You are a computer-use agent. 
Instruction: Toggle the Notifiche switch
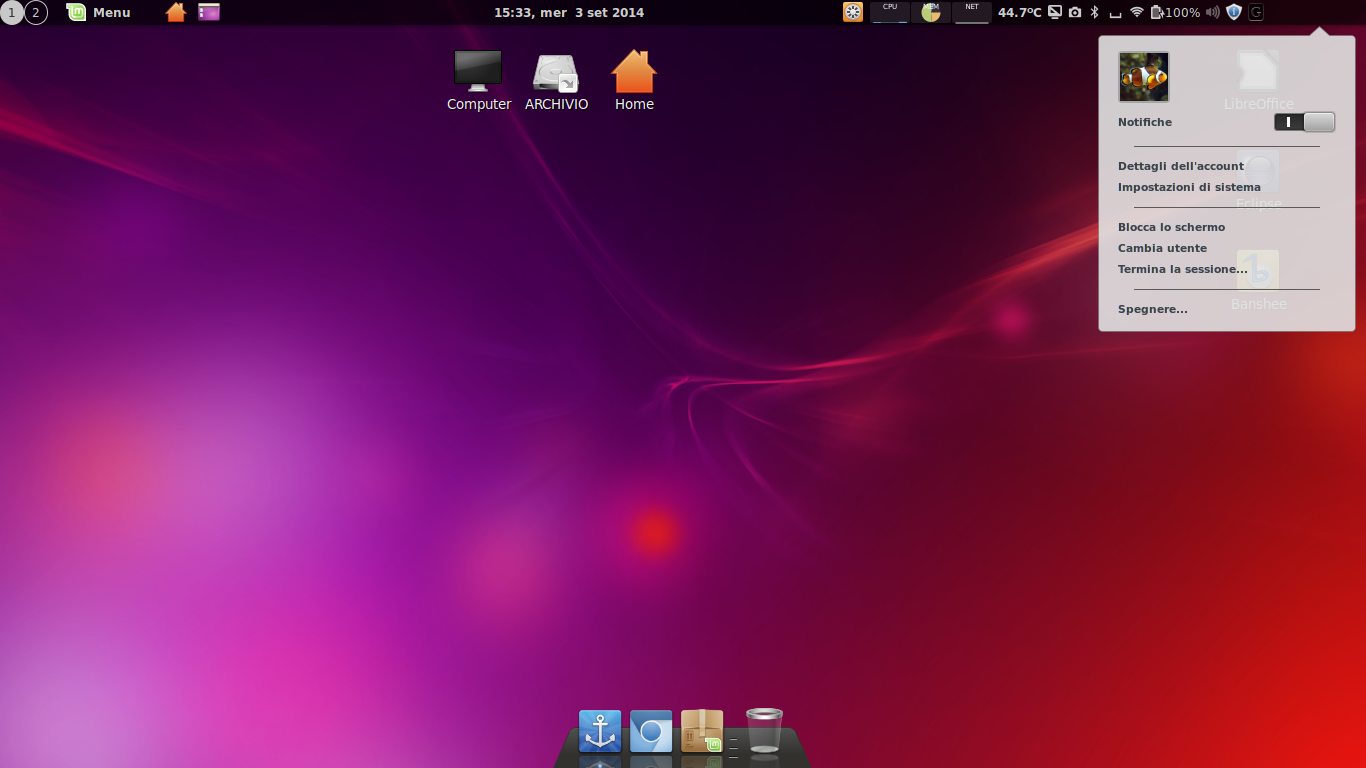point(1305,122)
